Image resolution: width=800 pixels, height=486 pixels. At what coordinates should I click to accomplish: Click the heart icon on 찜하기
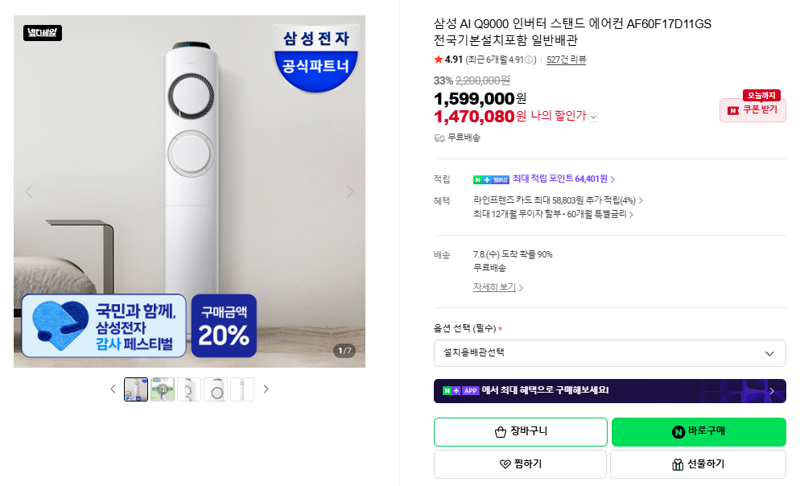(x=505, y=464)
